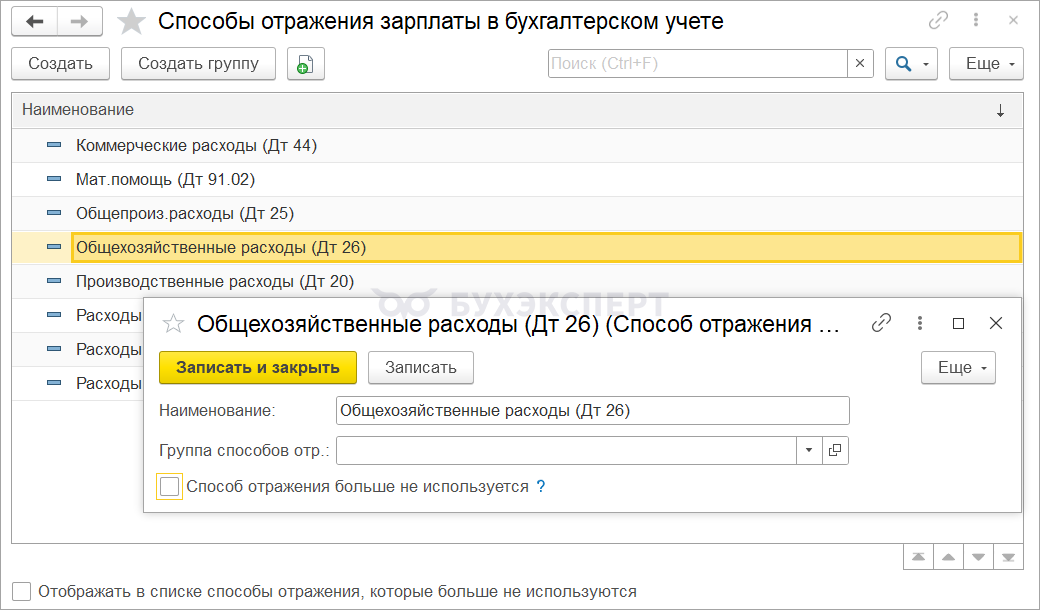Enable 'Способ отражения больше не используется' checkbox
This screenshot has width=1040, height=610.
coord(170,487)
